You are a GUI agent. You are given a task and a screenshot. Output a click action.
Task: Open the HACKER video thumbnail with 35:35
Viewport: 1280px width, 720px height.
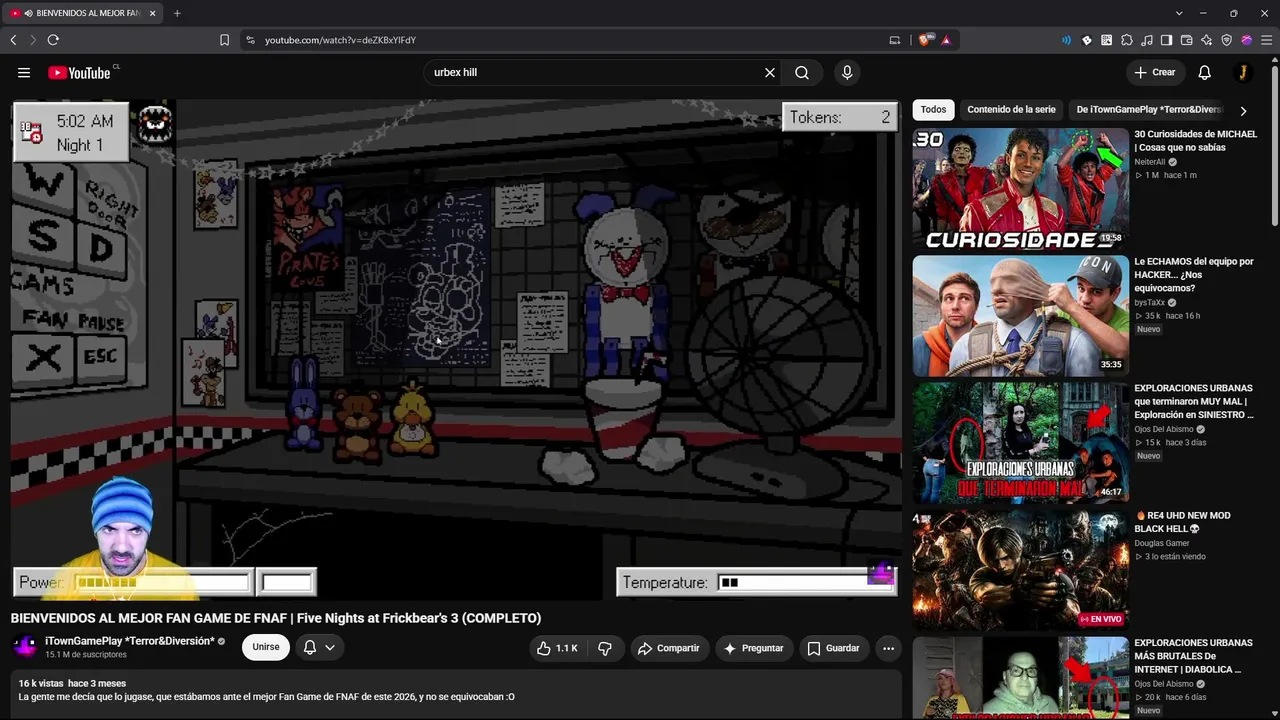(1020, 316)
